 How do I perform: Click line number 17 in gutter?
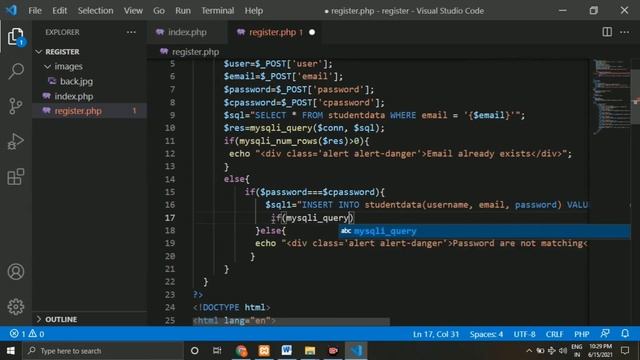tap(170, 218)
